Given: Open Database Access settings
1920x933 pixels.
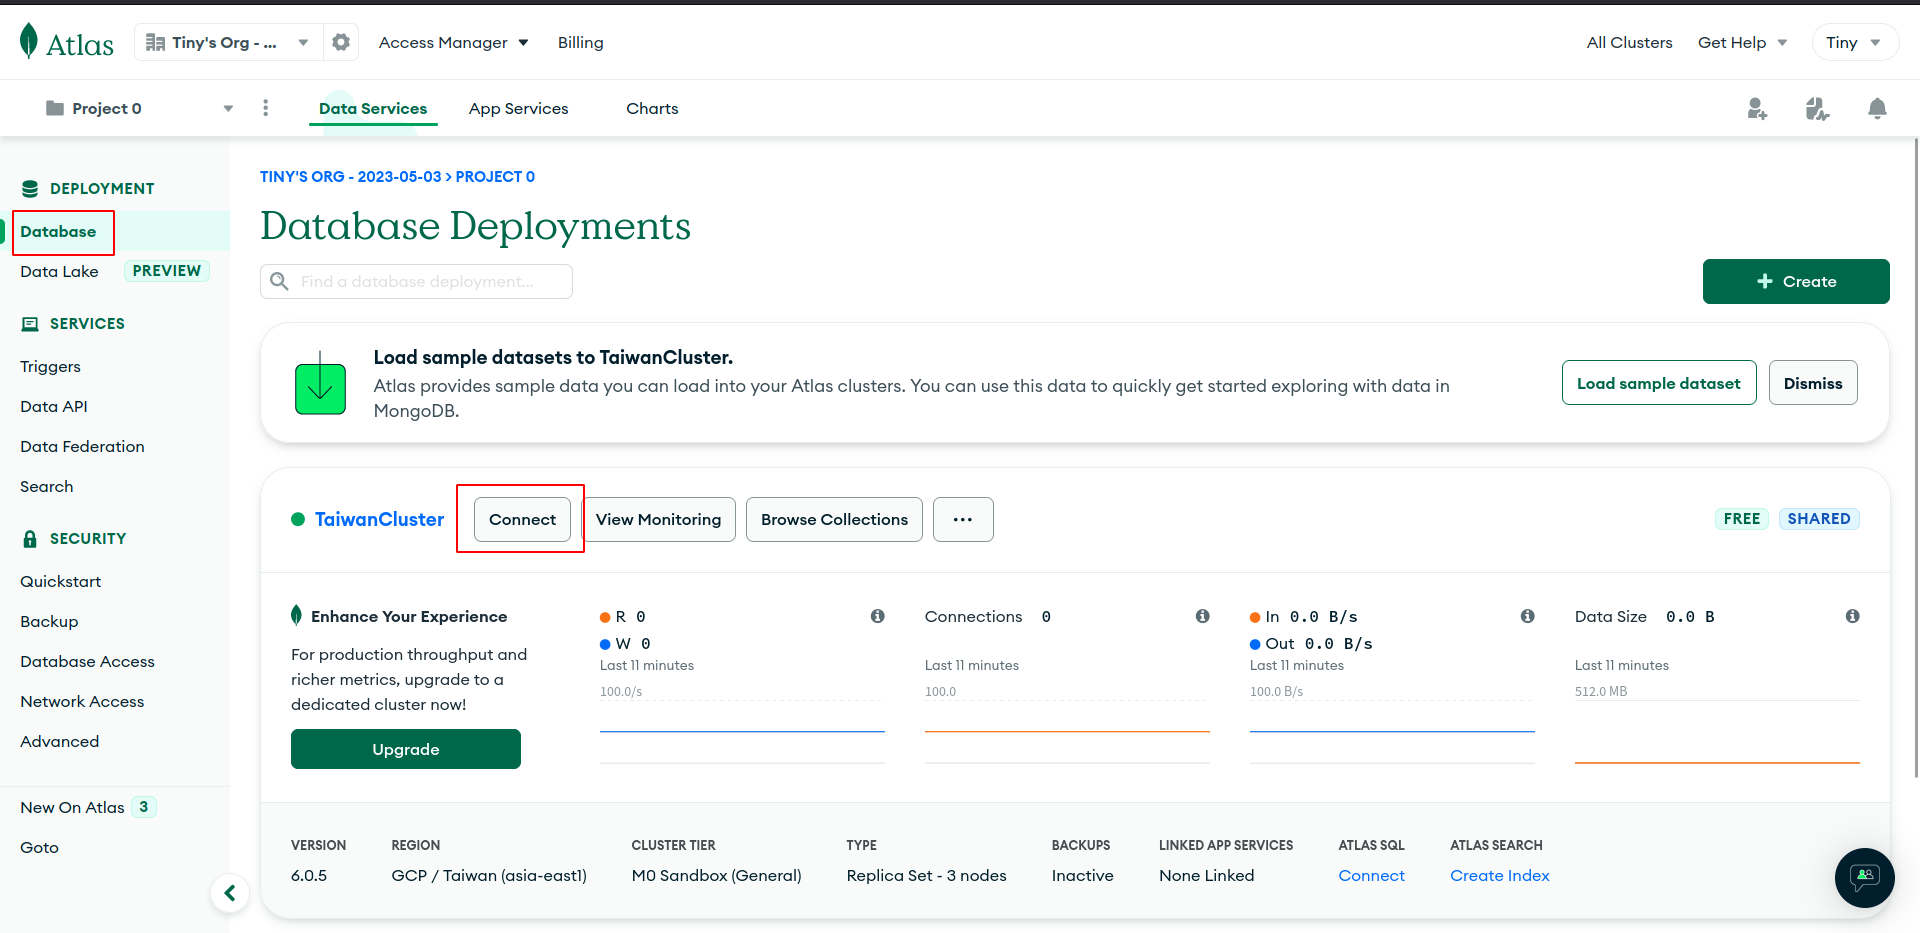Looking at the screenshot, I should pyautogui.click(x=87, y=661).
